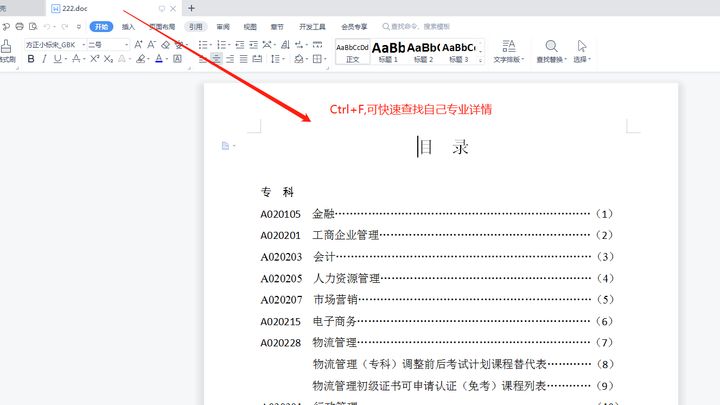
Task: Apply distributed alignment
Action: (x=257, y=59)
